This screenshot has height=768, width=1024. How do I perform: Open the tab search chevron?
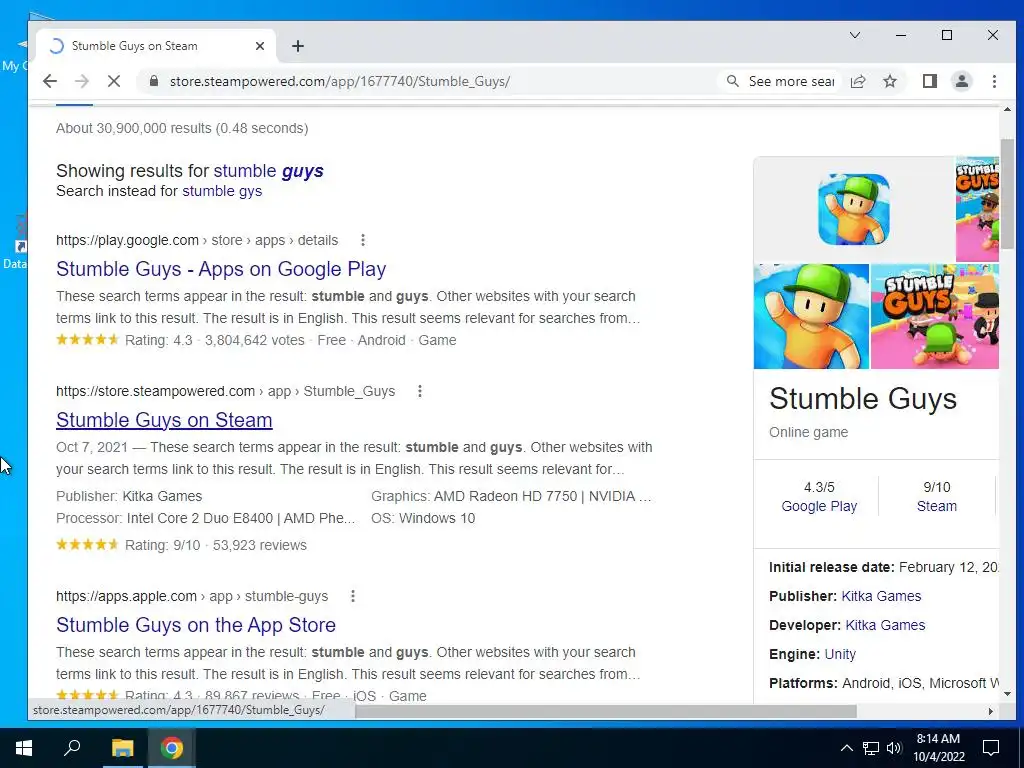(x=854, y=35)
